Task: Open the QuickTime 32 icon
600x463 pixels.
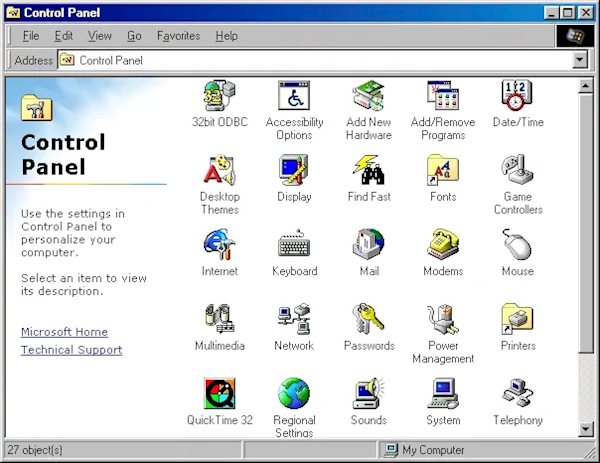Action: [x=219, y=394]
